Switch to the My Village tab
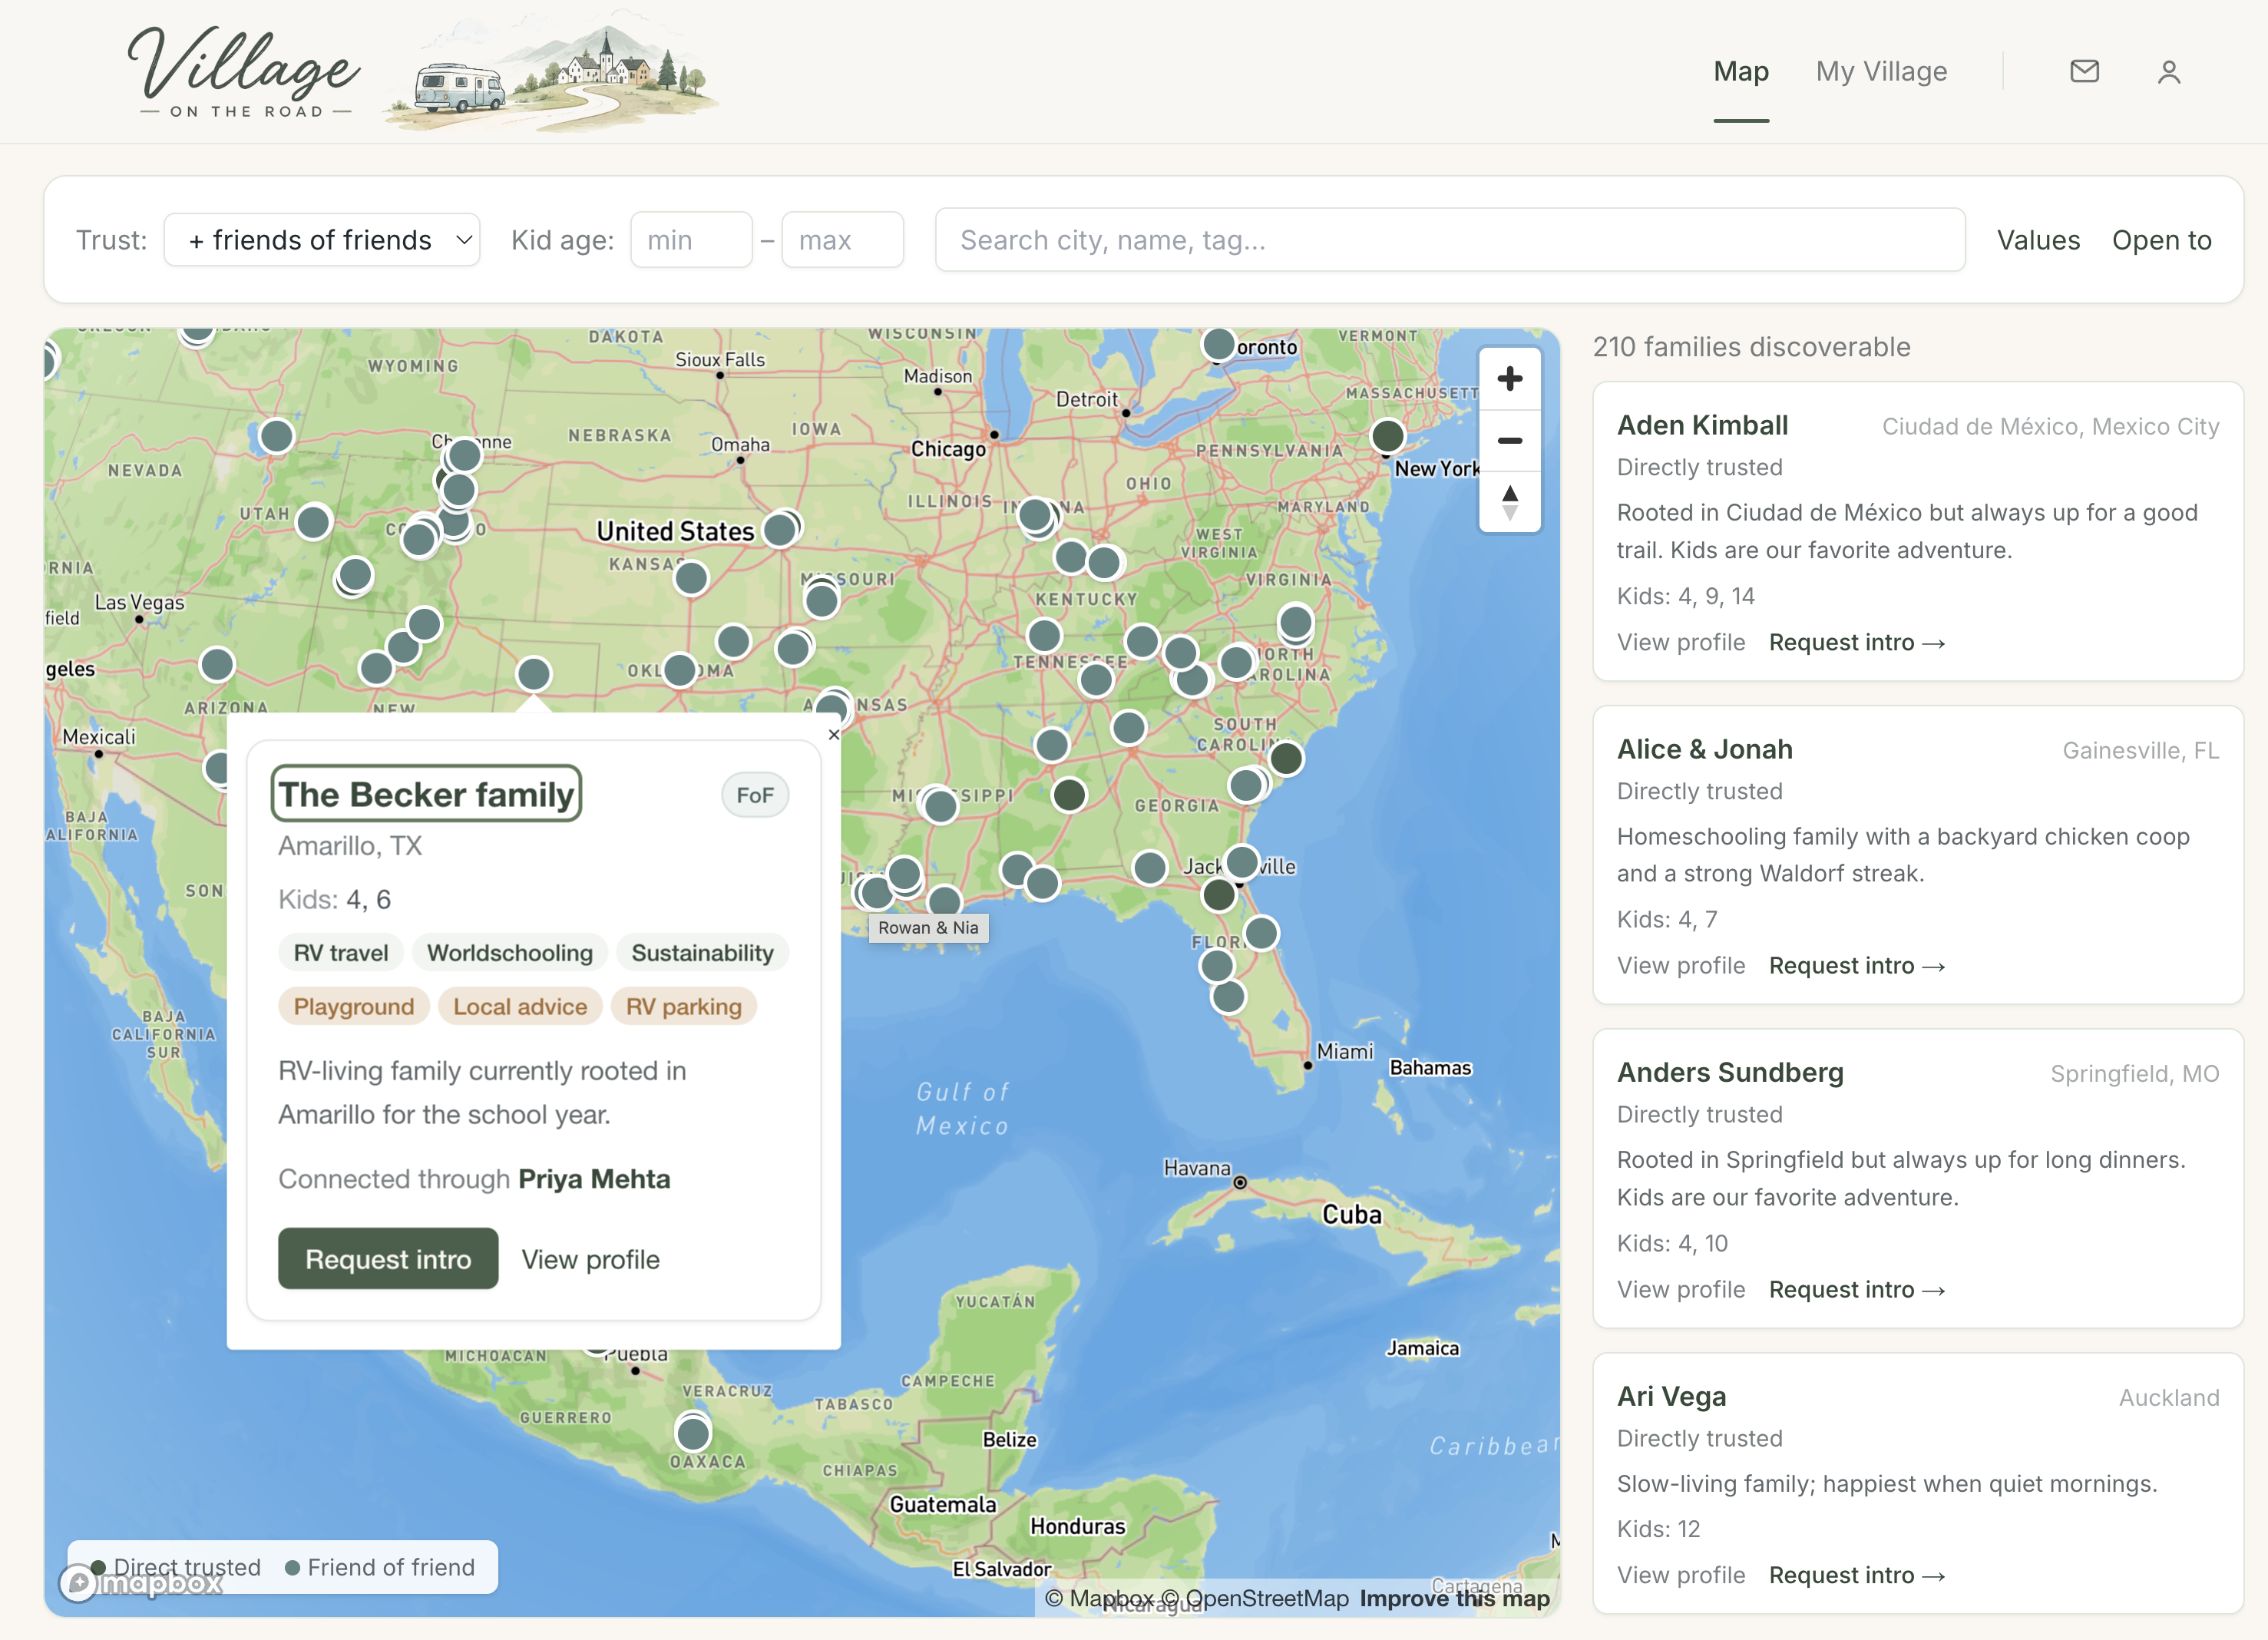The image size is (2268, 1640). (x=1881, y=72)
